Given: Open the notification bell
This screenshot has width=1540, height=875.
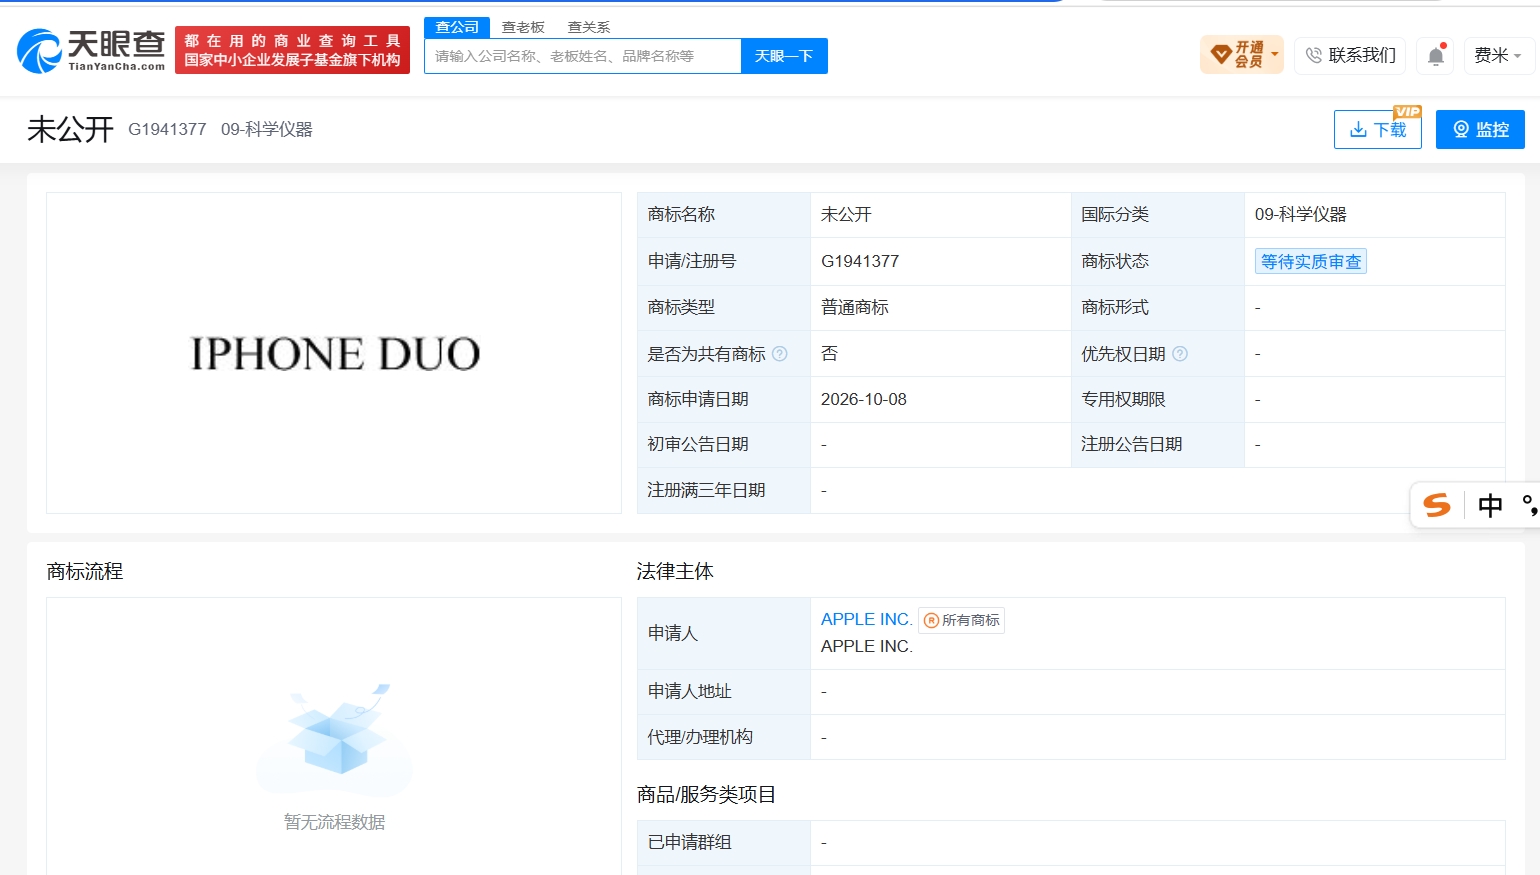Looking at the screenshot, I should [1436, 56].
